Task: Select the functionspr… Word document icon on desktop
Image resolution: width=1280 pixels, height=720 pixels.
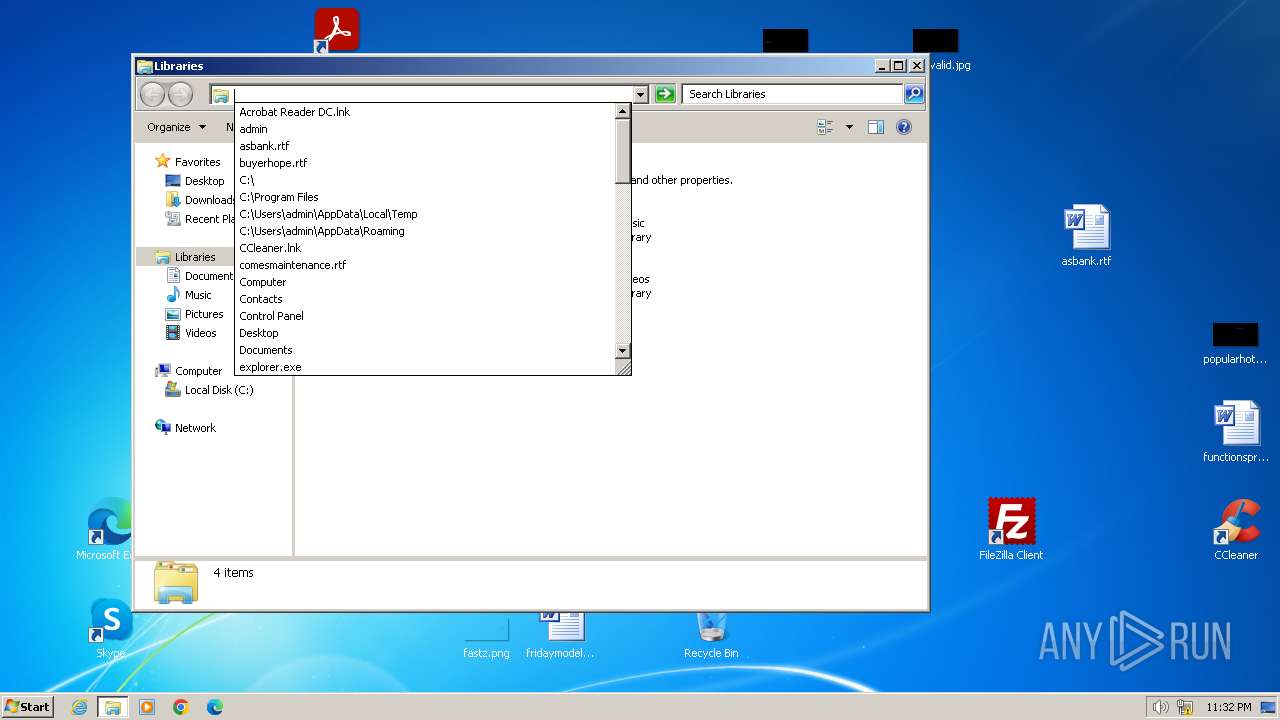Action: [1236, 432]
